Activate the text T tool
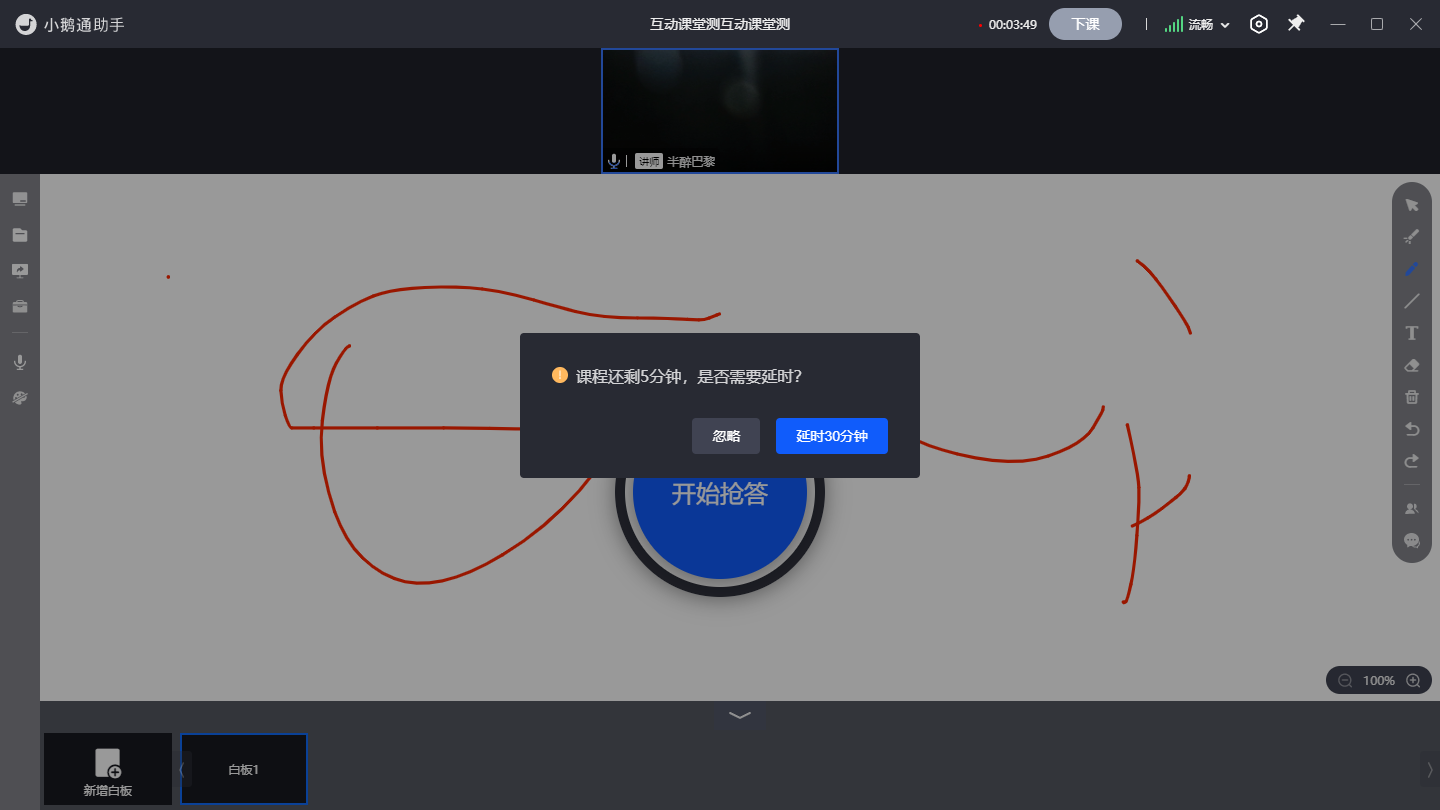Image resolution: width=1440 pixels, height=810 pixels. [1412, 333]
